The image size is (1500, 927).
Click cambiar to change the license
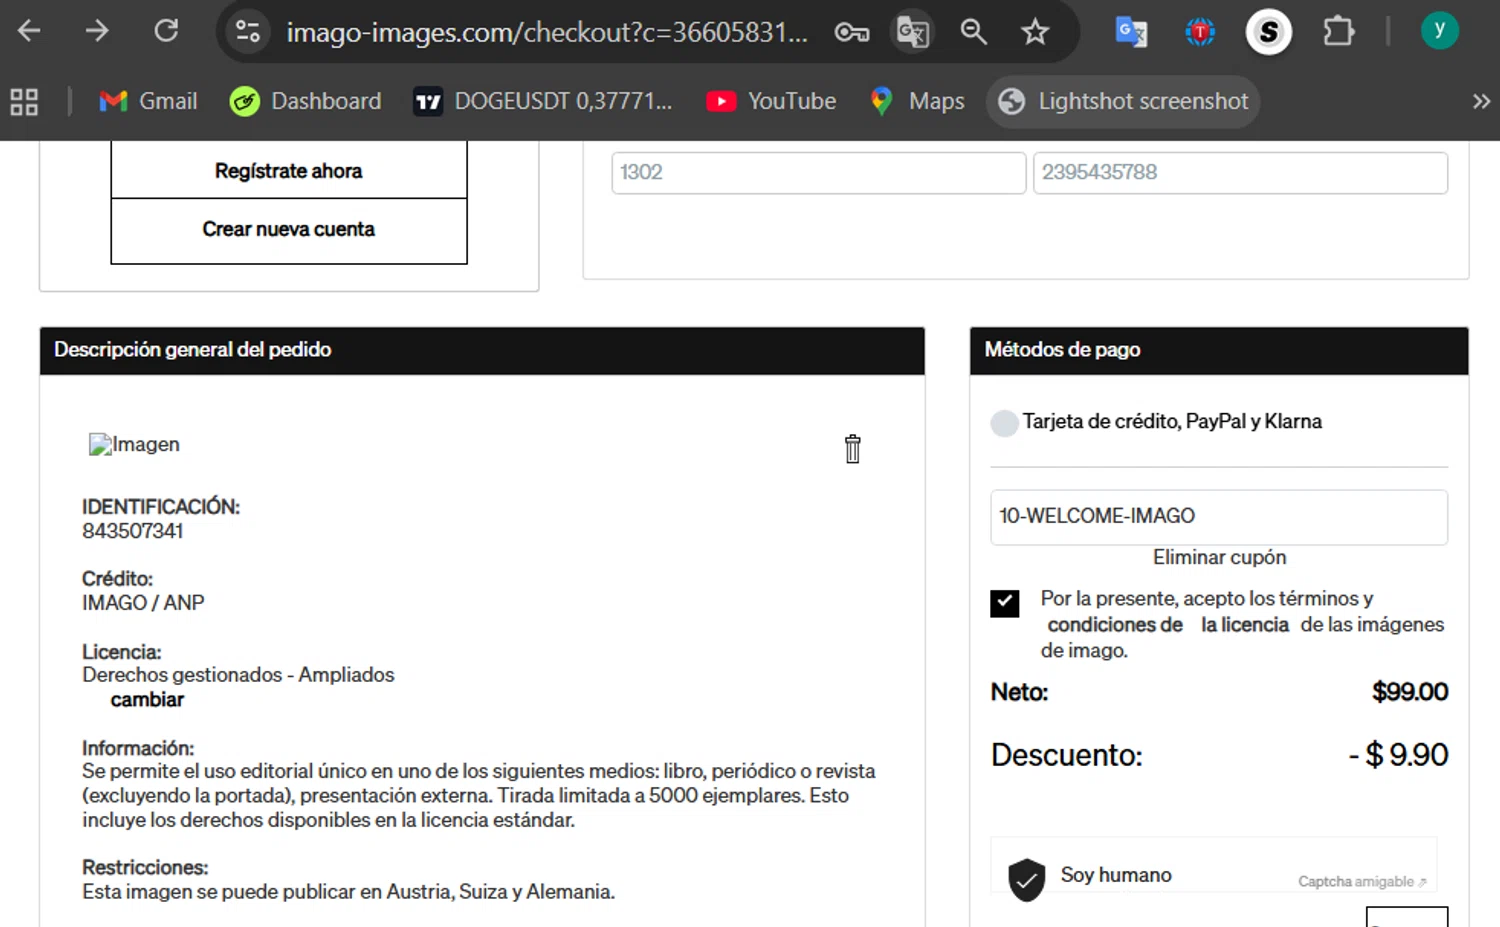point(147,699)
